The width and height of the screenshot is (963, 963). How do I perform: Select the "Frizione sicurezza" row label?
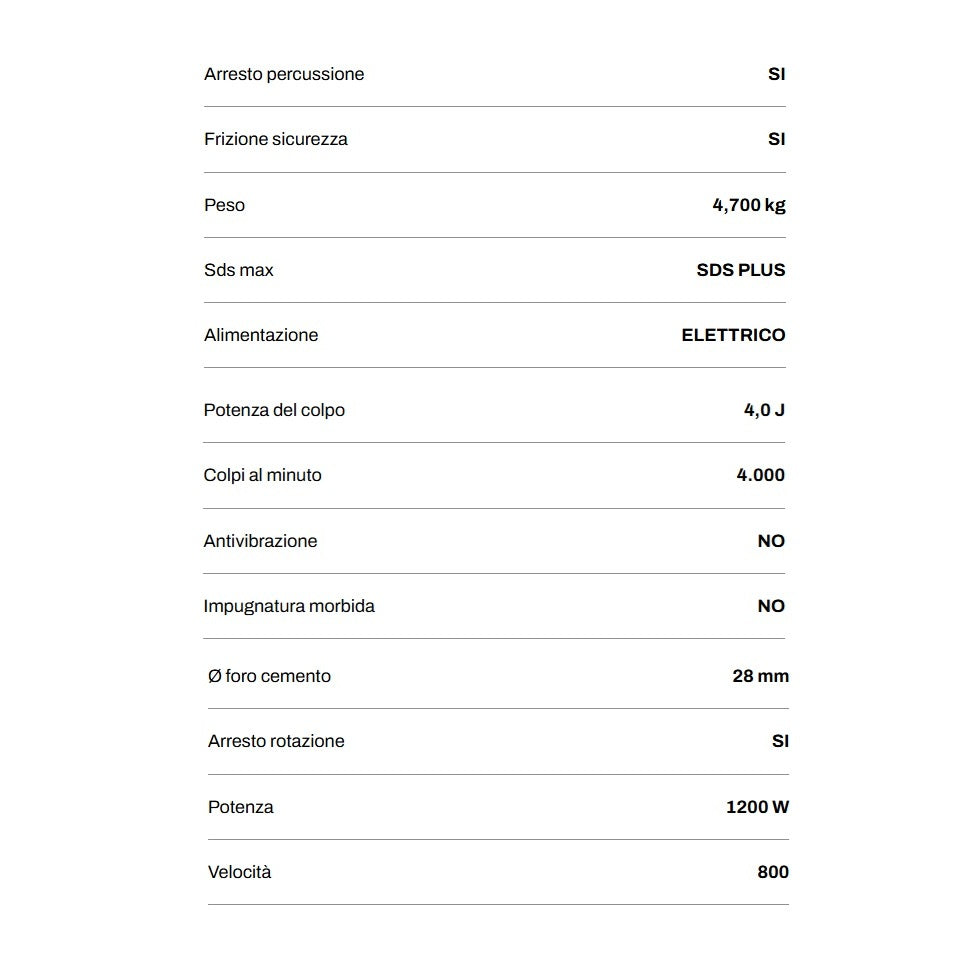click(276, 139)
